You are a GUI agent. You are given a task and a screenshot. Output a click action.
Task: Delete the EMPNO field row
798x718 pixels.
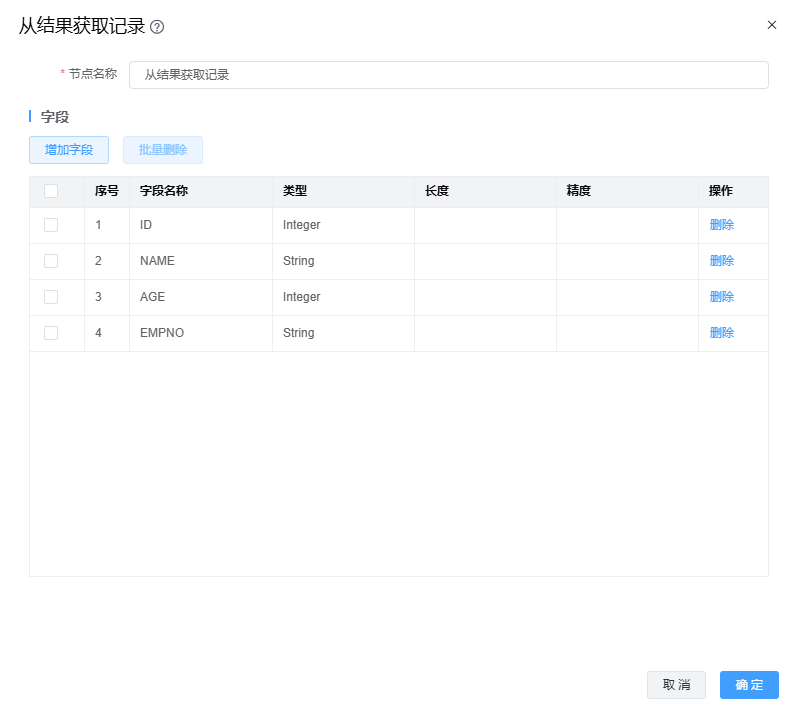(721, 333)
